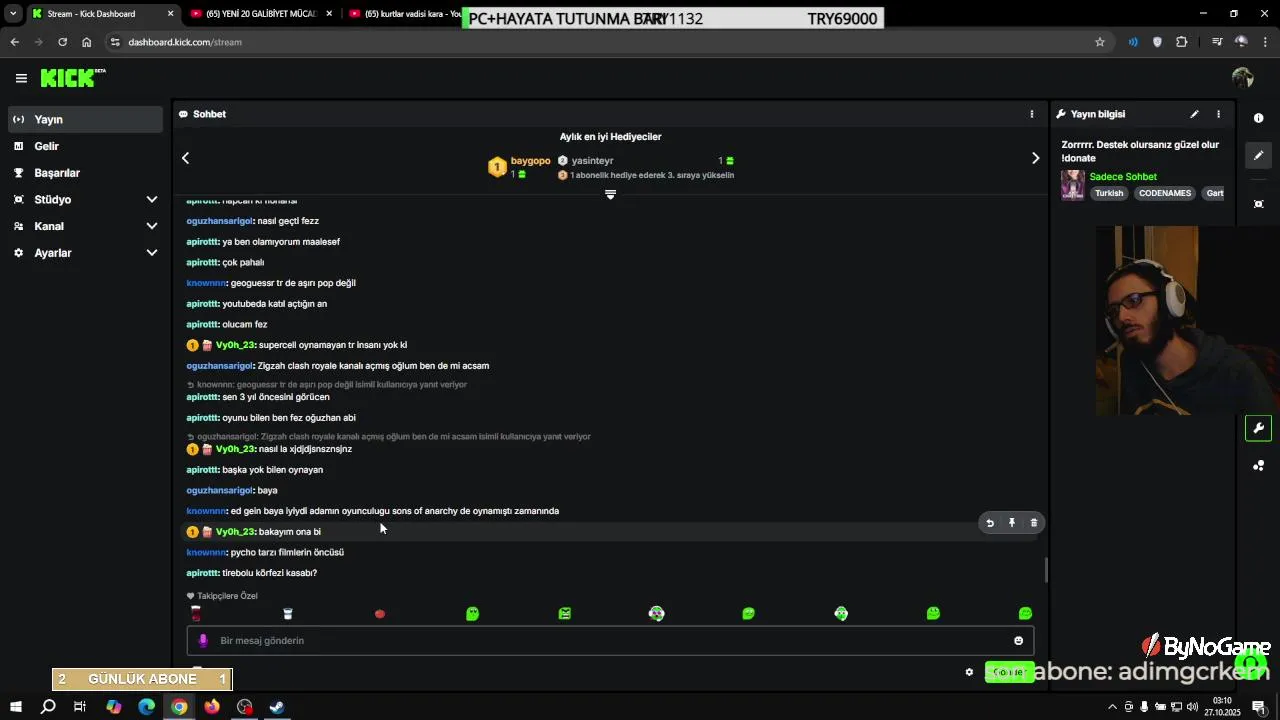Open Windows Start menu

pyautogui.click(x=15, y=707)
